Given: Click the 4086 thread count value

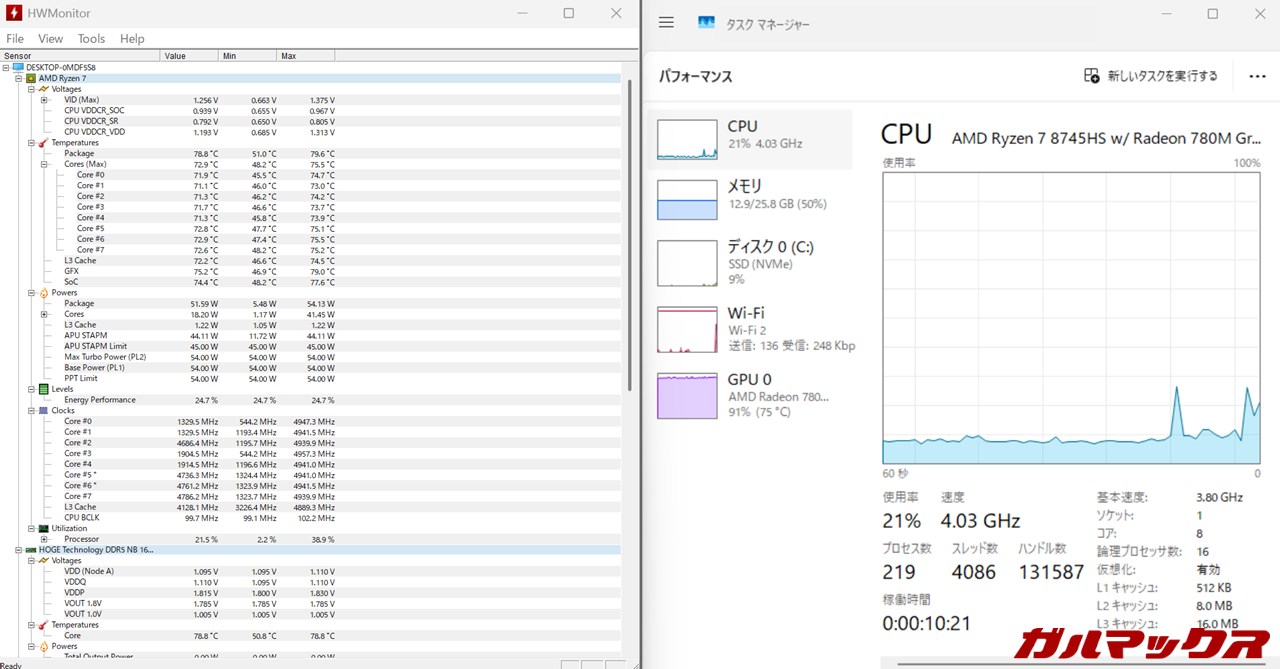Looking at the screenshot, I should point(973,572).
